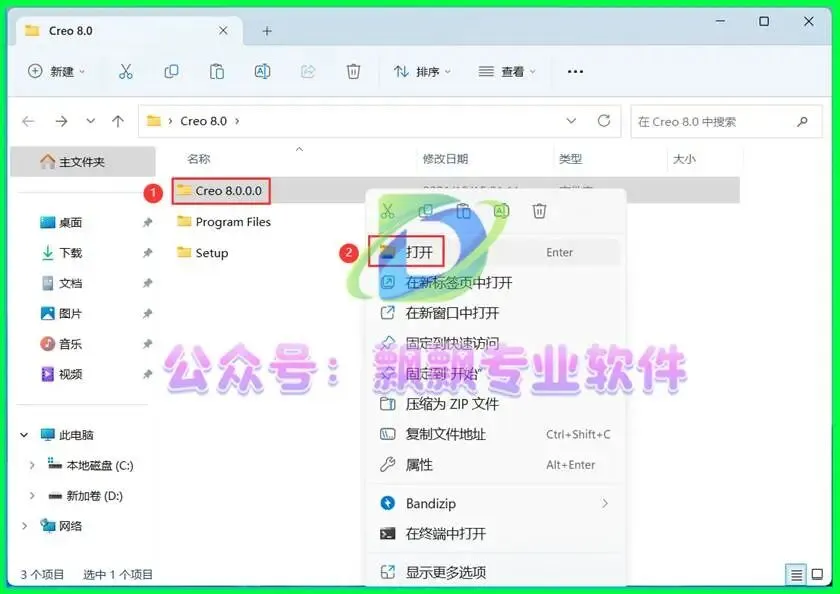Choose 压缩为 ZIP 文件 in context menu

(x=496, y=404)
